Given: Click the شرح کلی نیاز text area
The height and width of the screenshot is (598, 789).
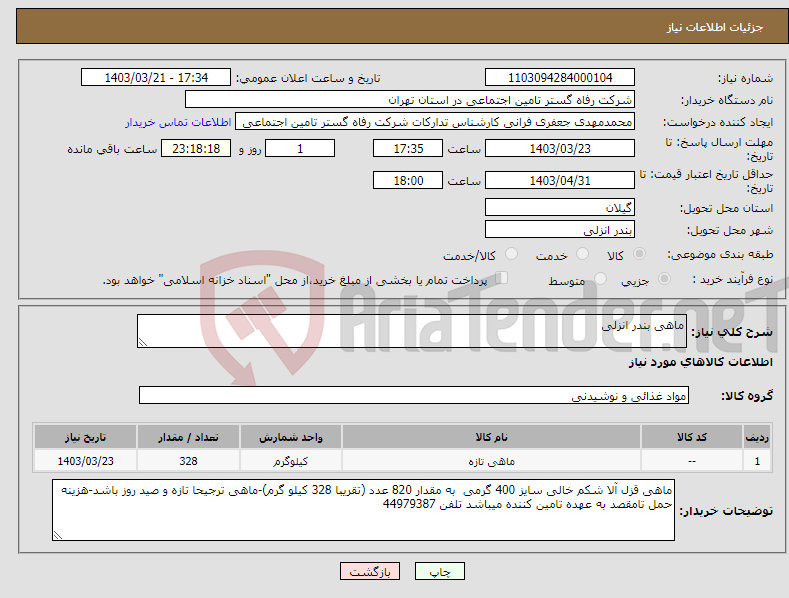Looking at the screenshot, I should click(412, 331).
